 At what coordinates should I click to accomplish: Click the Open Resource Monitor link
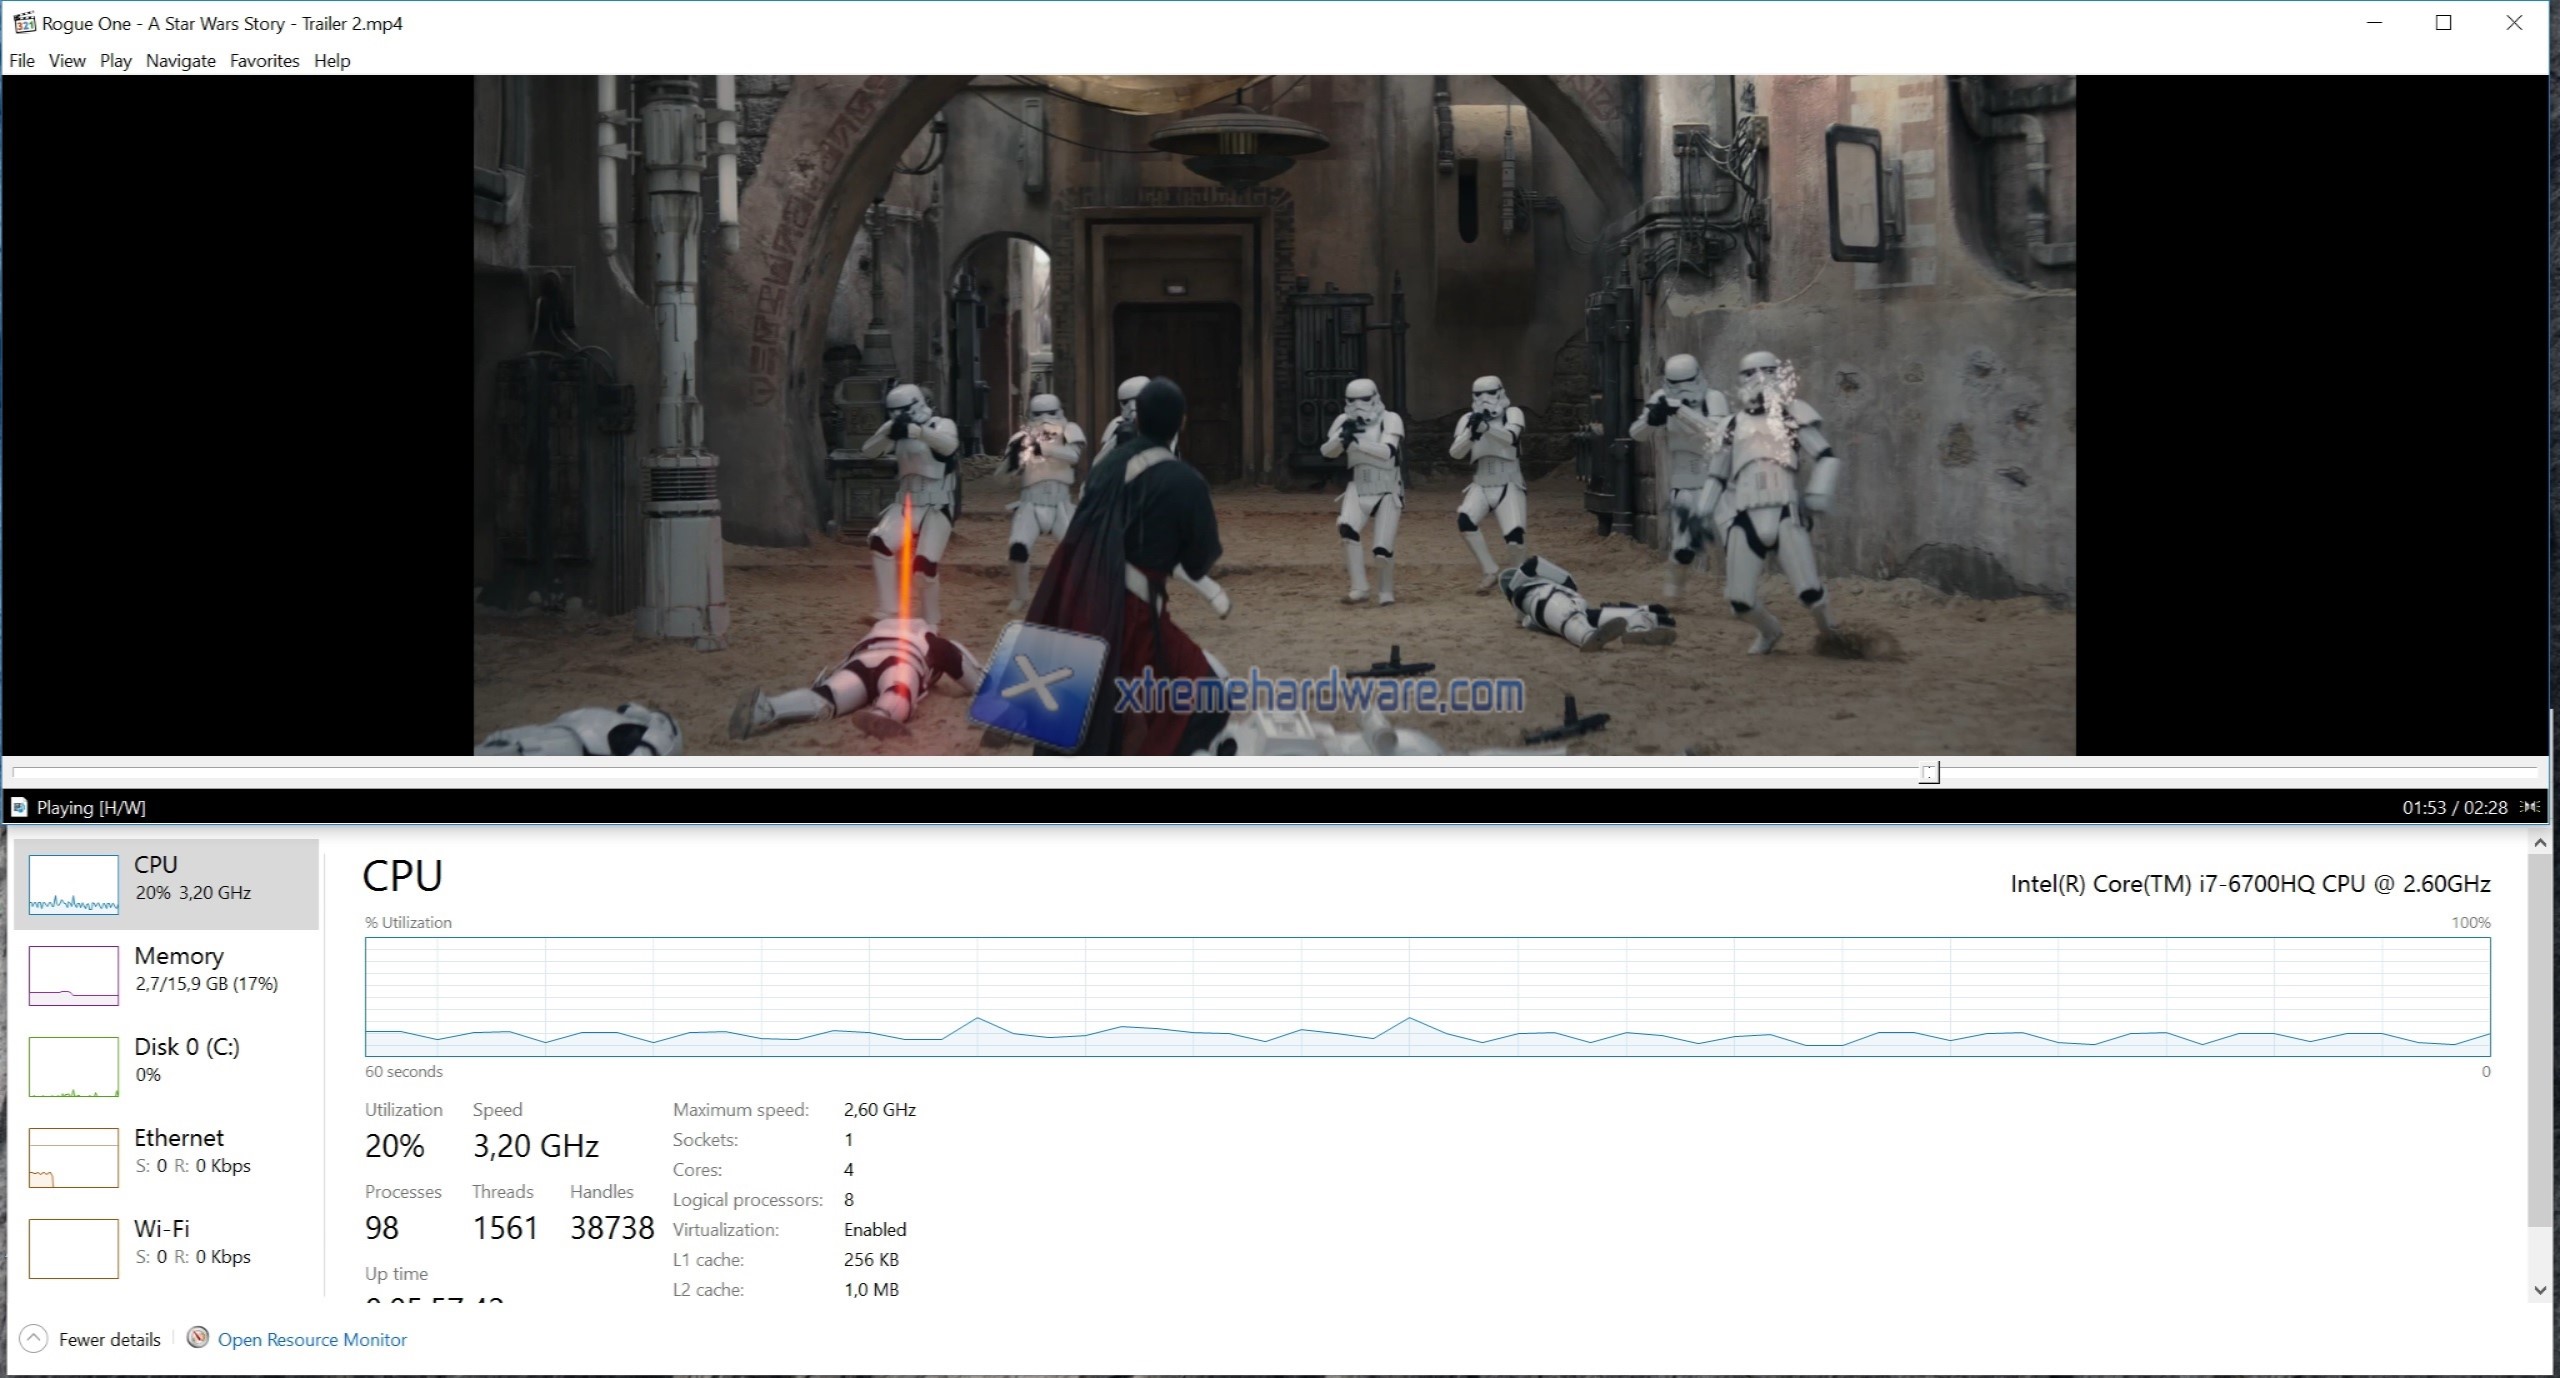click(312, 1339)
